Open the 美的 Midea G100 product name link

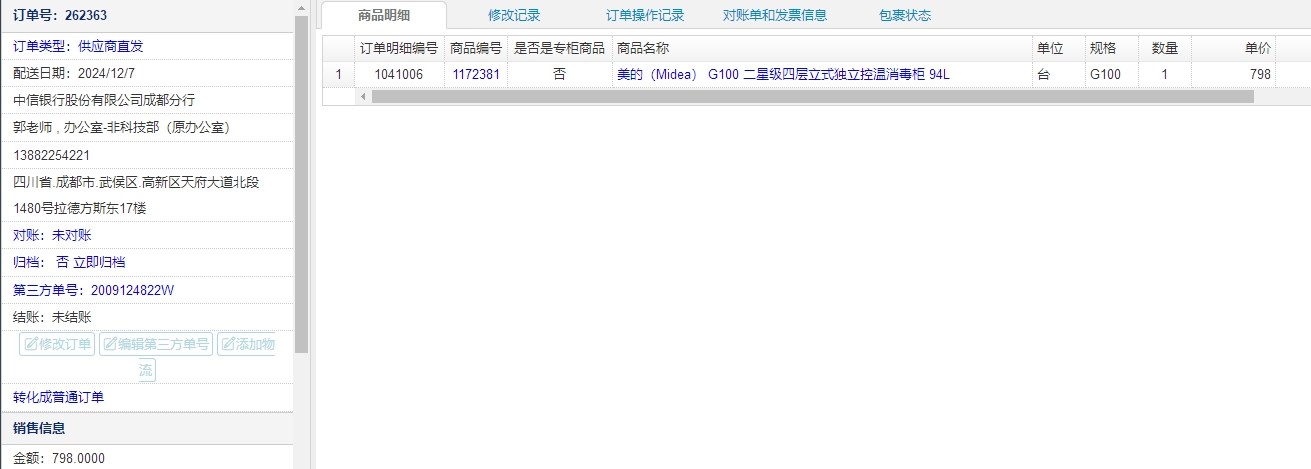click(x=783, y=74)
